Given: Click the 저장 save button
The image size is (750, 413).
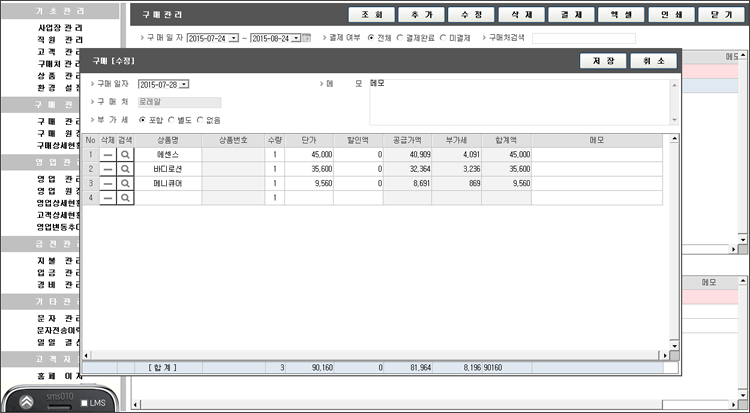Looking at the screenshot, I should coord(603,61).
